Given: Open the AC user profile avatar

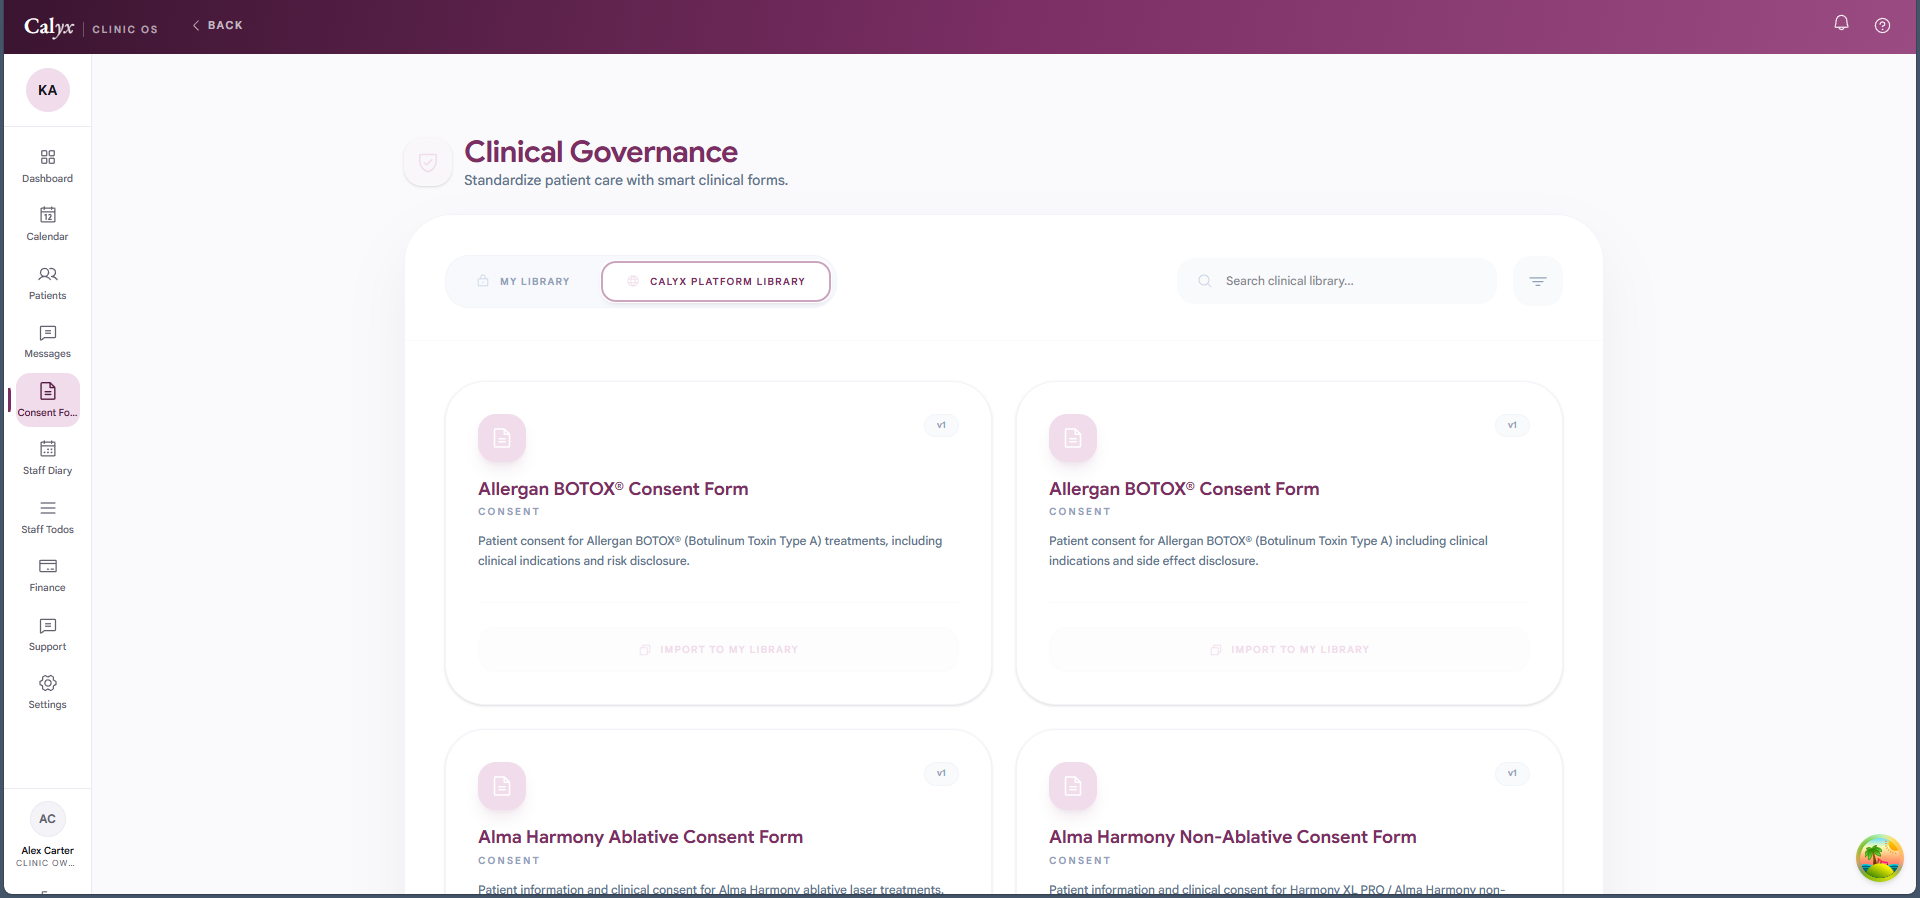Looking at the screenshot, I should click(47, 819).
